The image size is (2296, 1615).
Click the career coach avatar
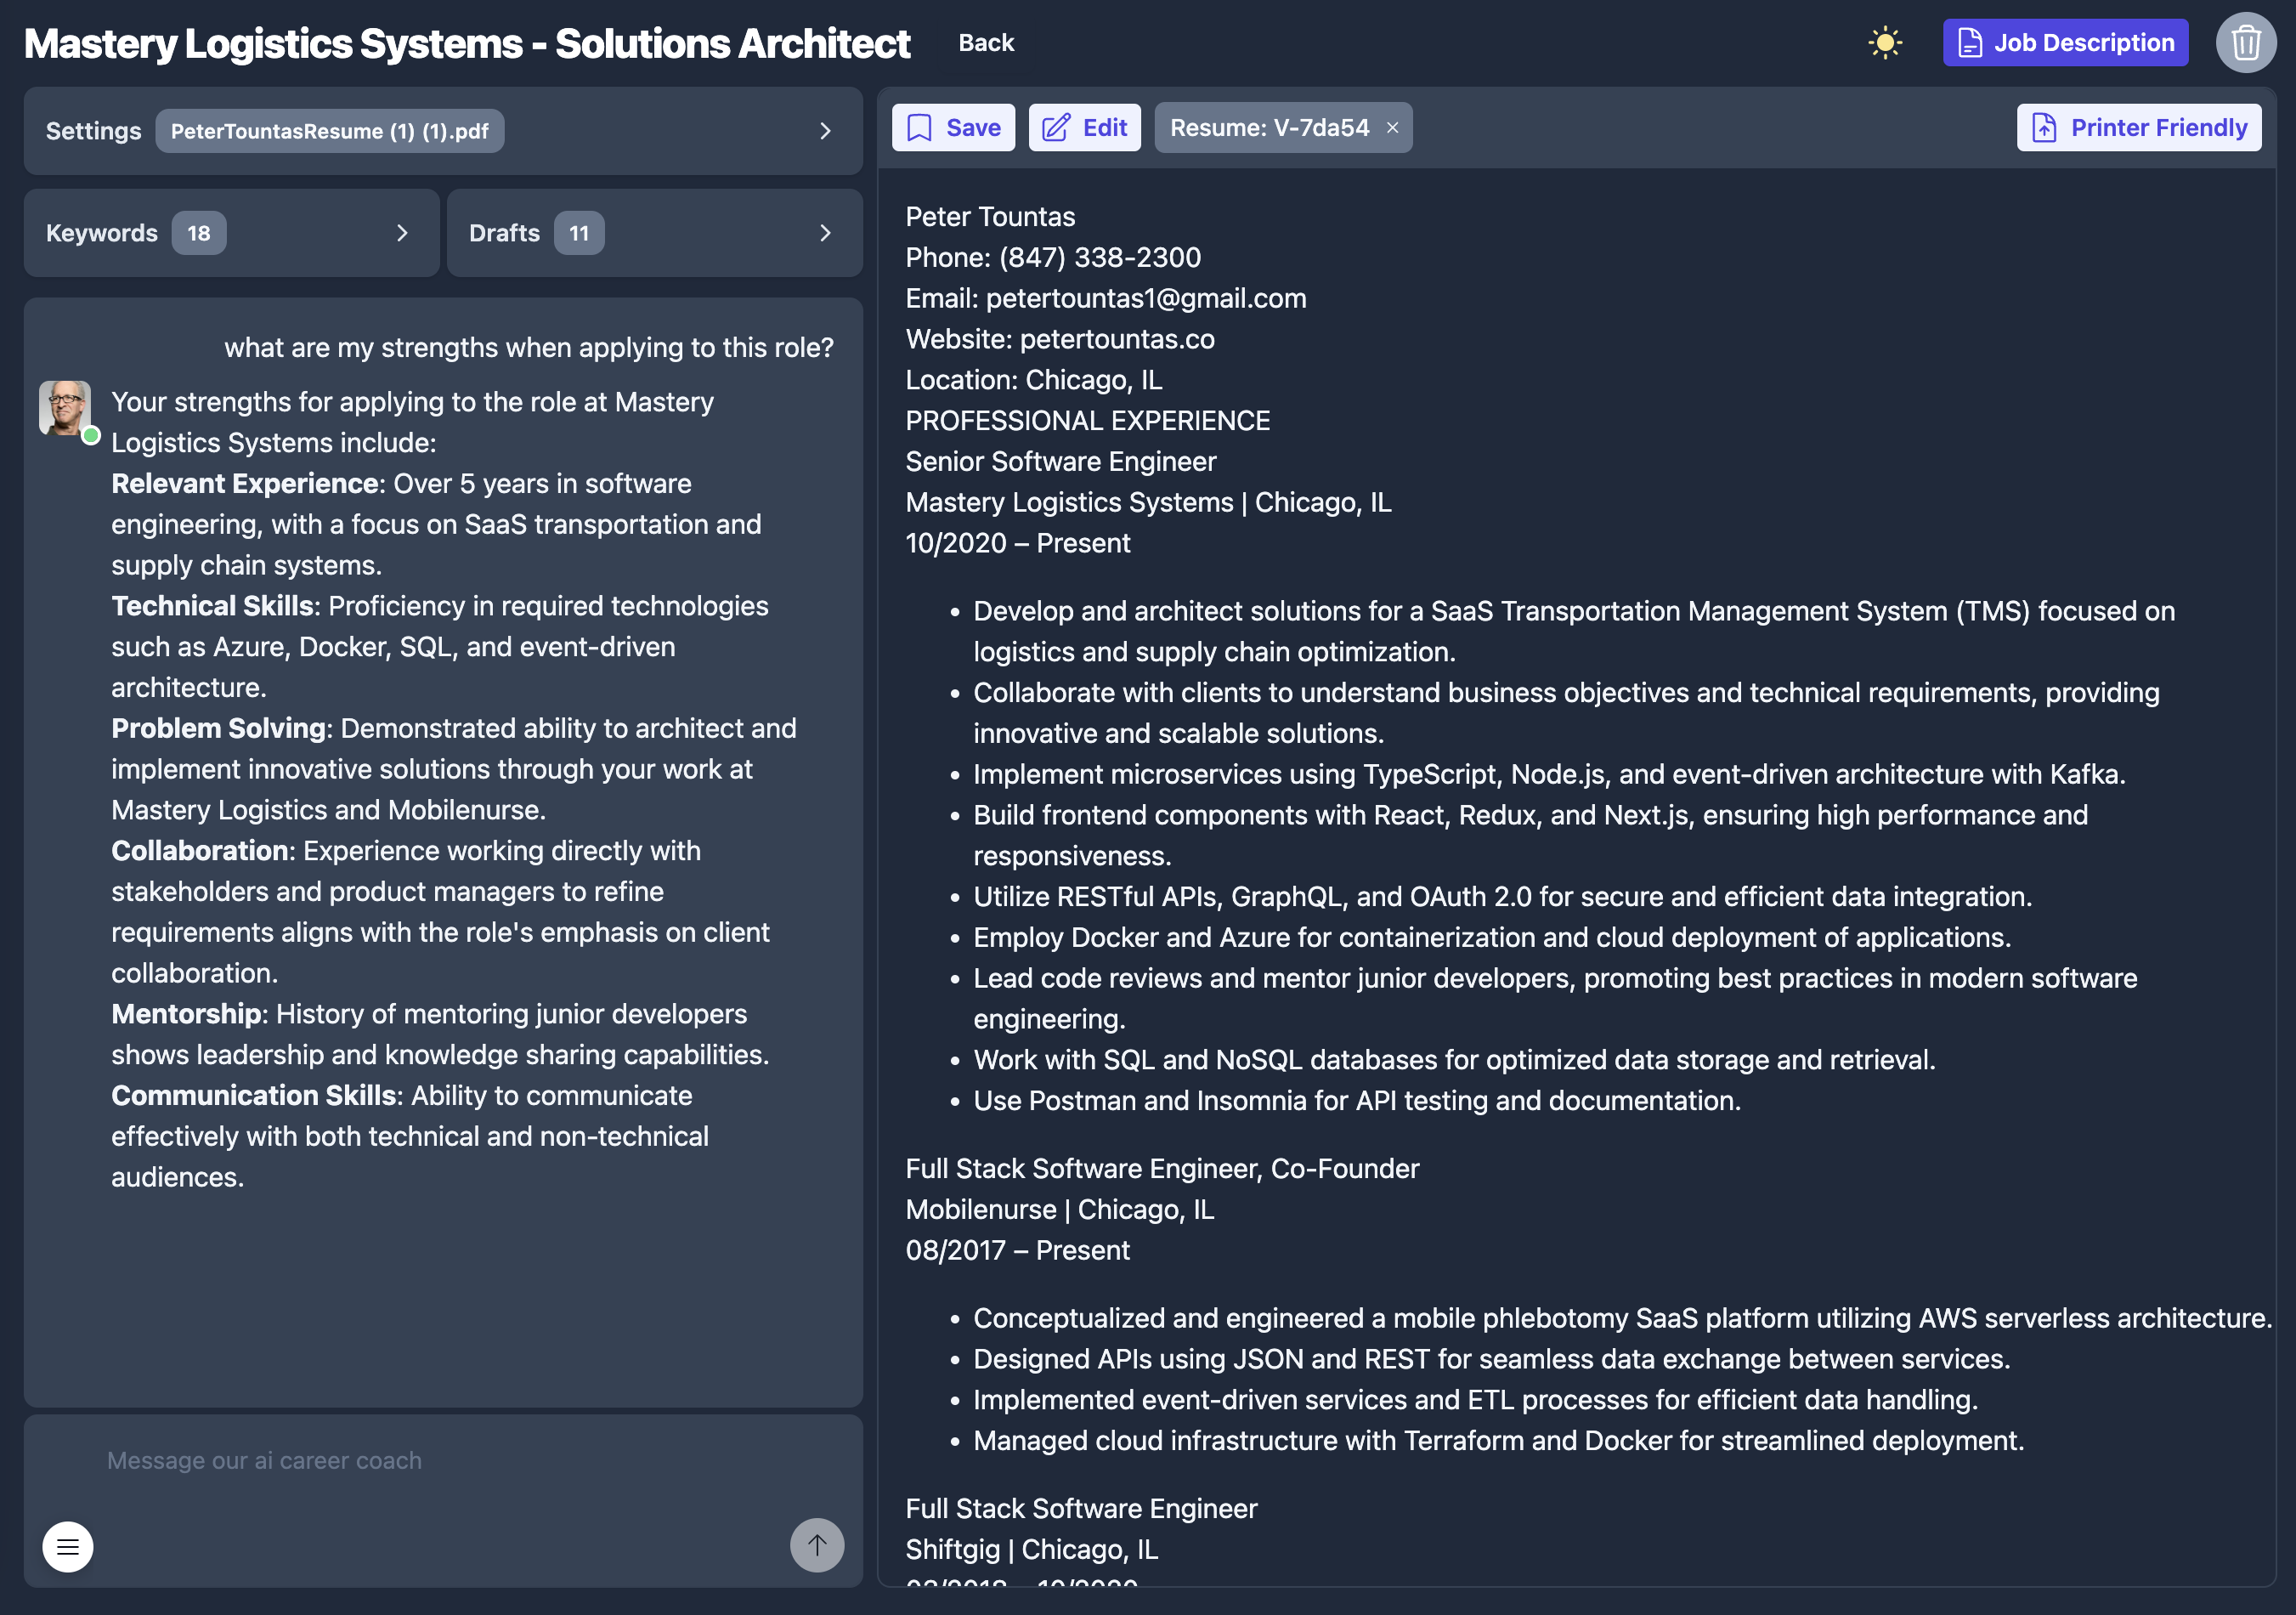pos(65,407)
